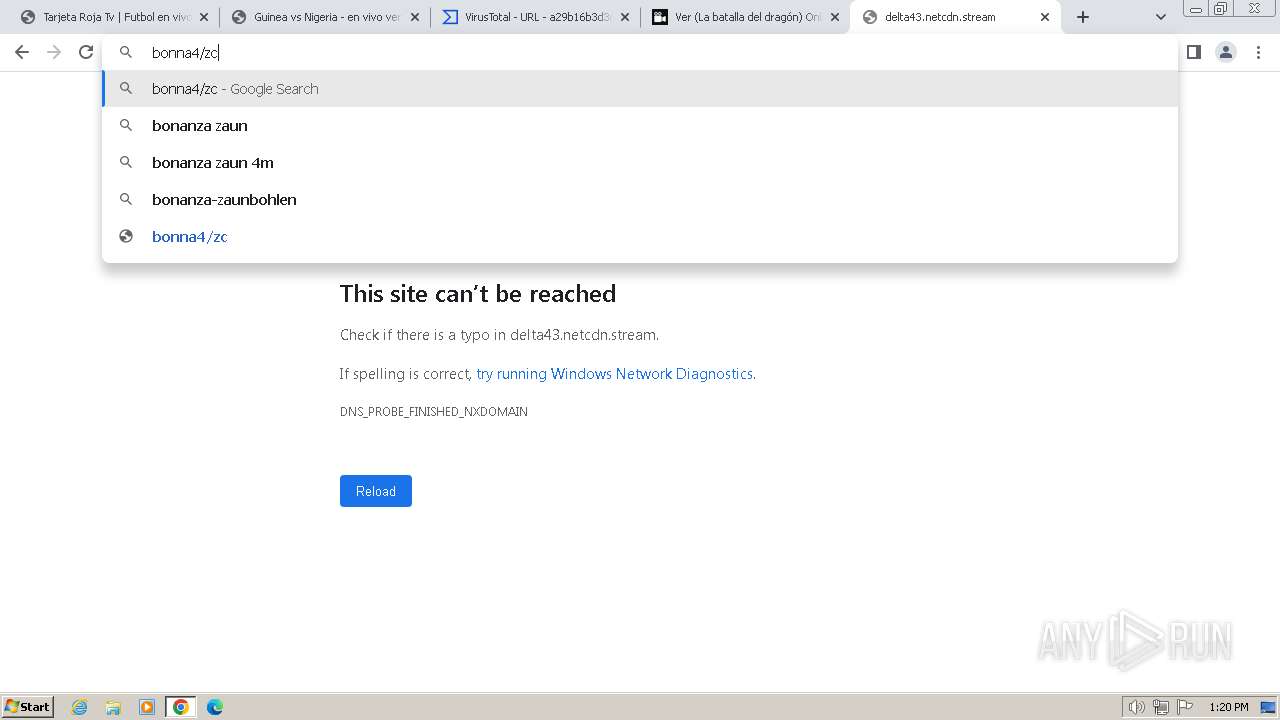This screenshot has height=720, width=1280.
Task: Click the film favicon on La batalla tab
Action: point(660,17)
